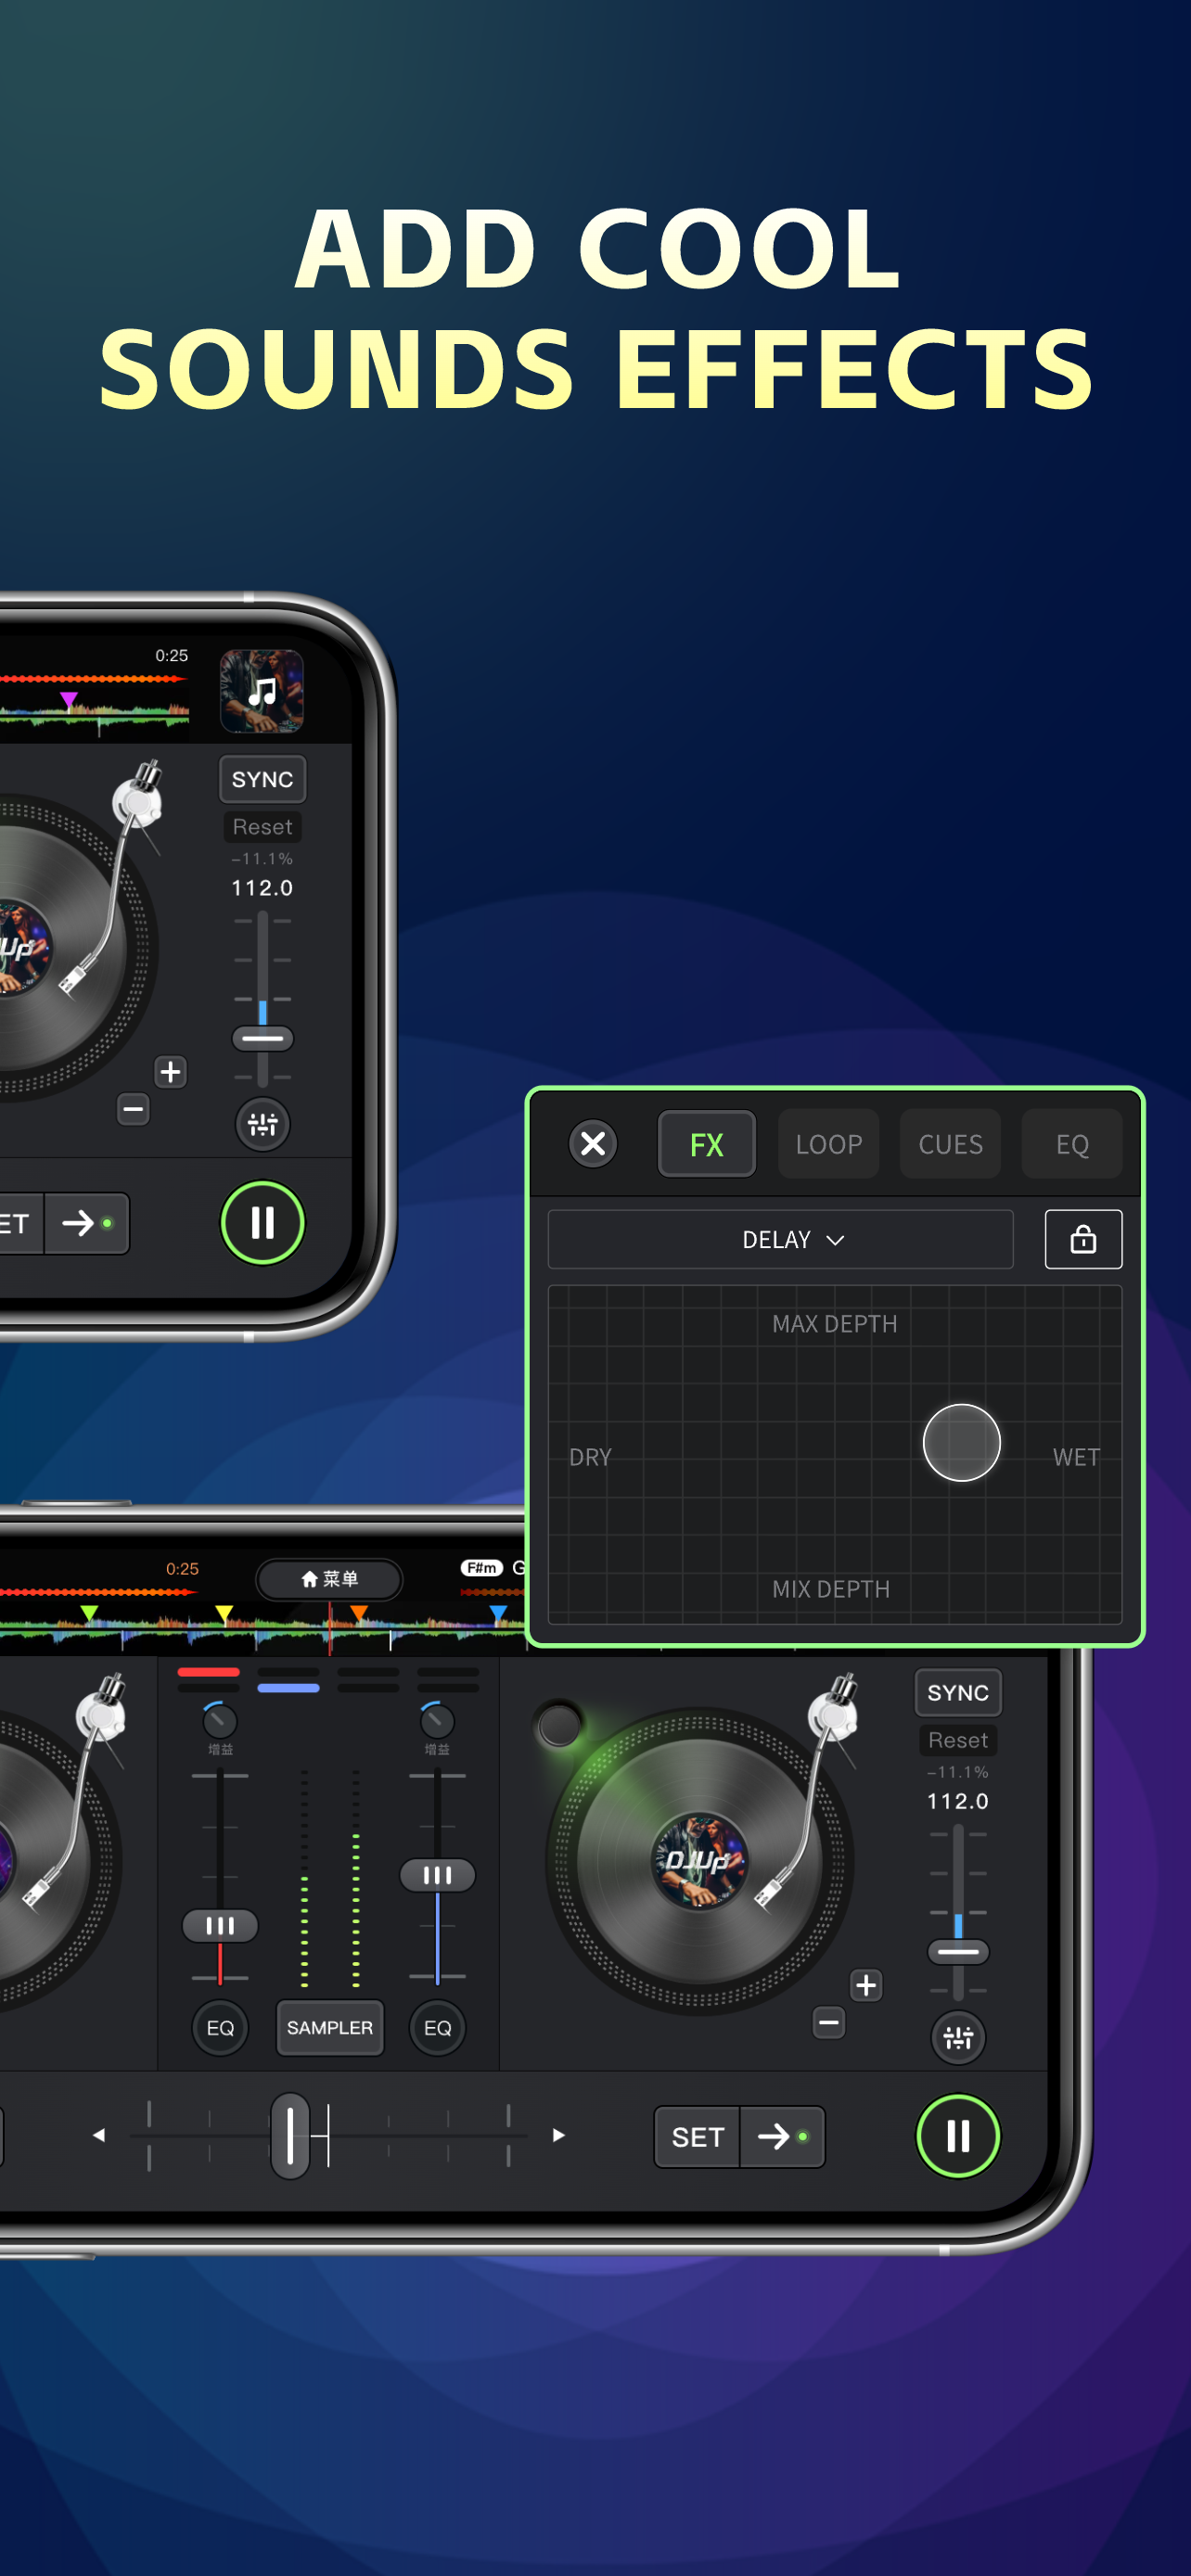Select the red deck indicator bar
Screen dimensions: 1191x2576
coord(208,1672)
